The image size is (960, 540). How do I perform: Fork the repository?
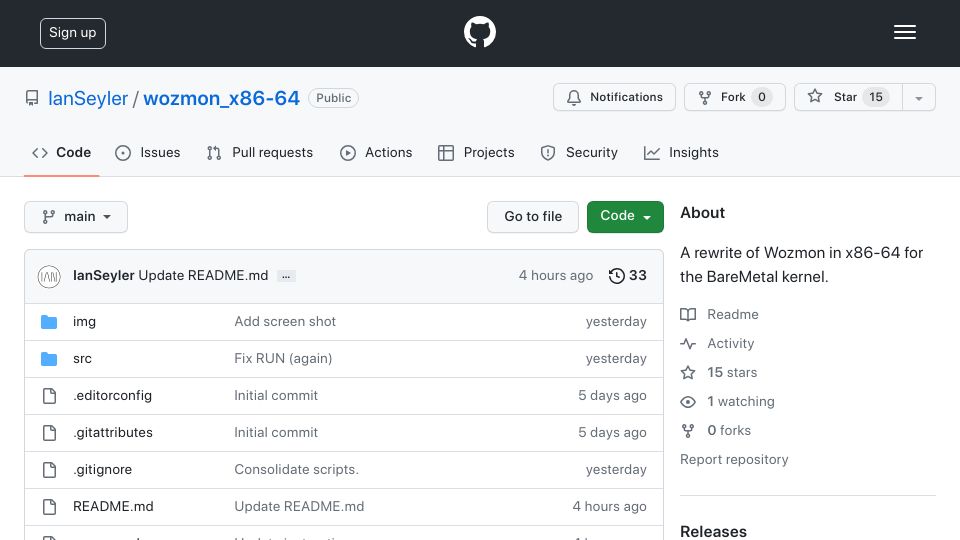(x=735, y=97)
